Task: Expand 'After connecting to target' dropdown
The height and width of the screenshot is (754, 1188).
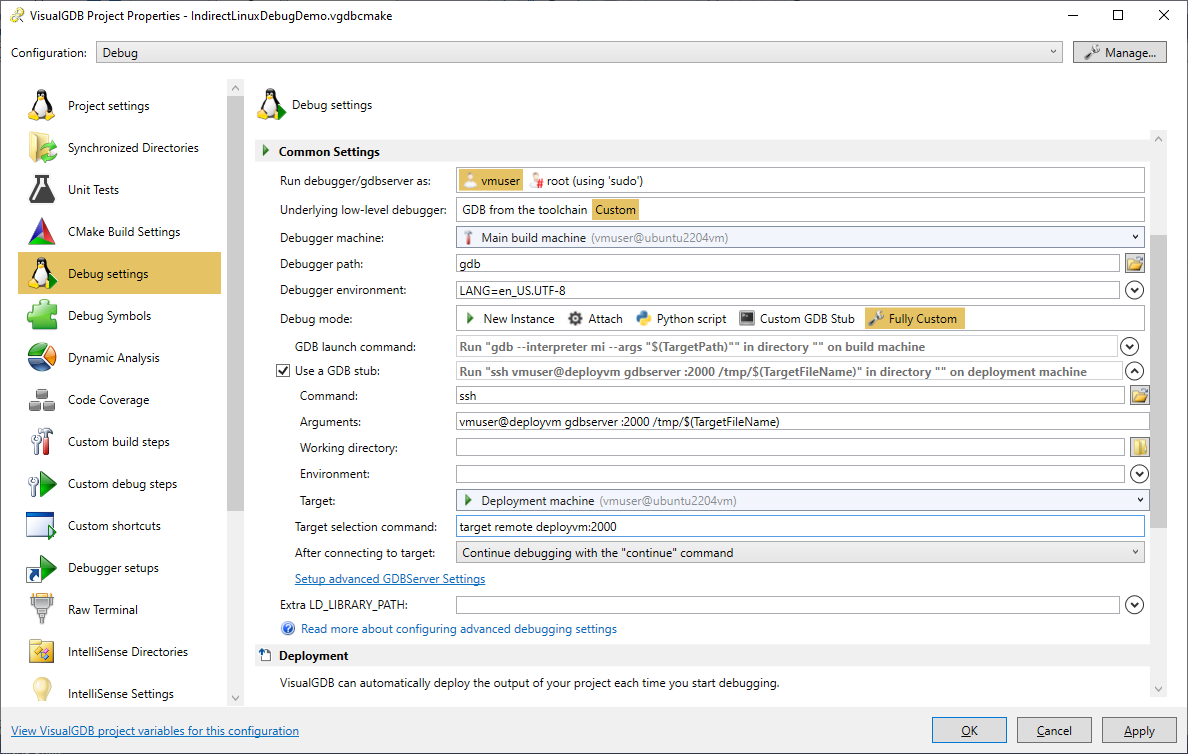Action: click(x=799, y=552)
